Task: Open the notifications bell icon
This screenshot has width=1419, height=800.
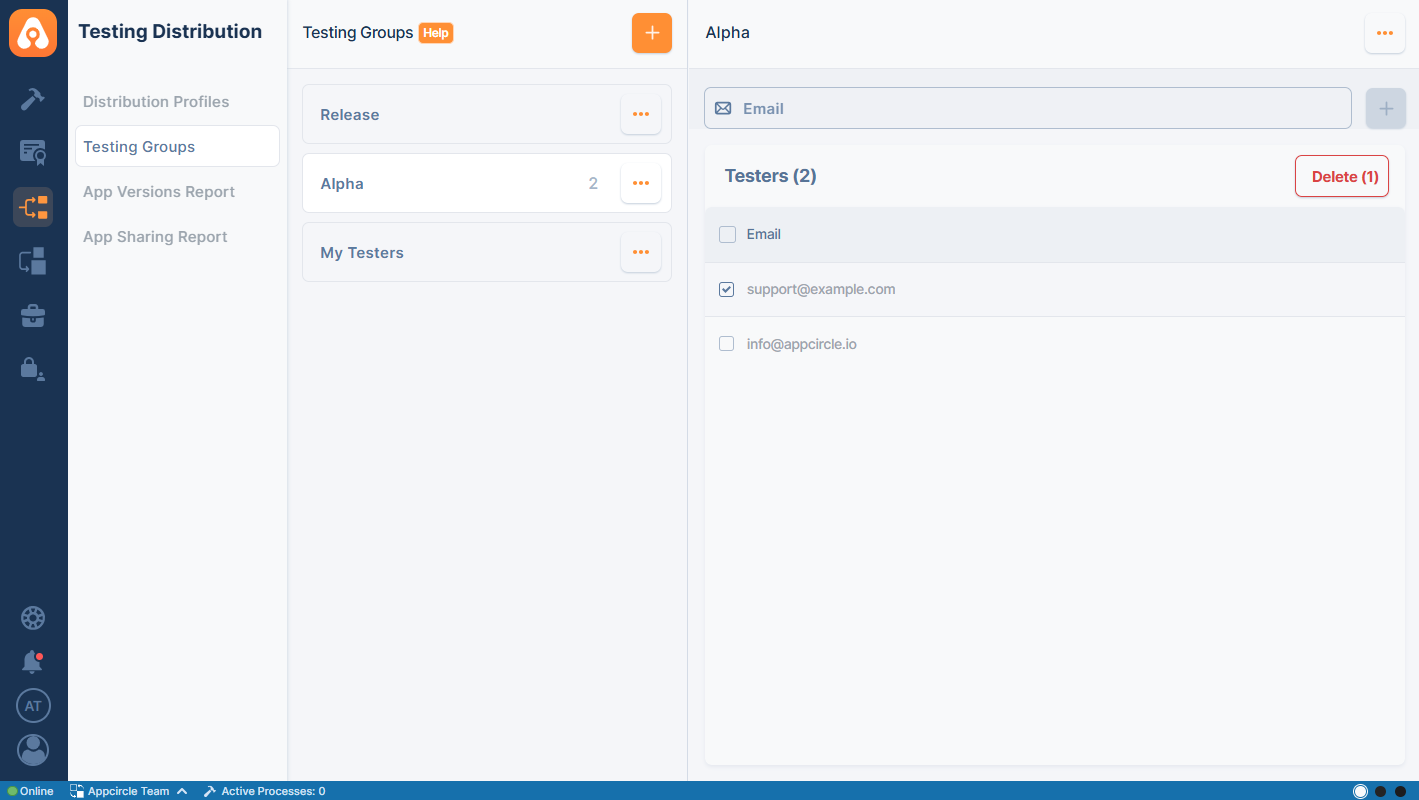Action: point(33,662)
